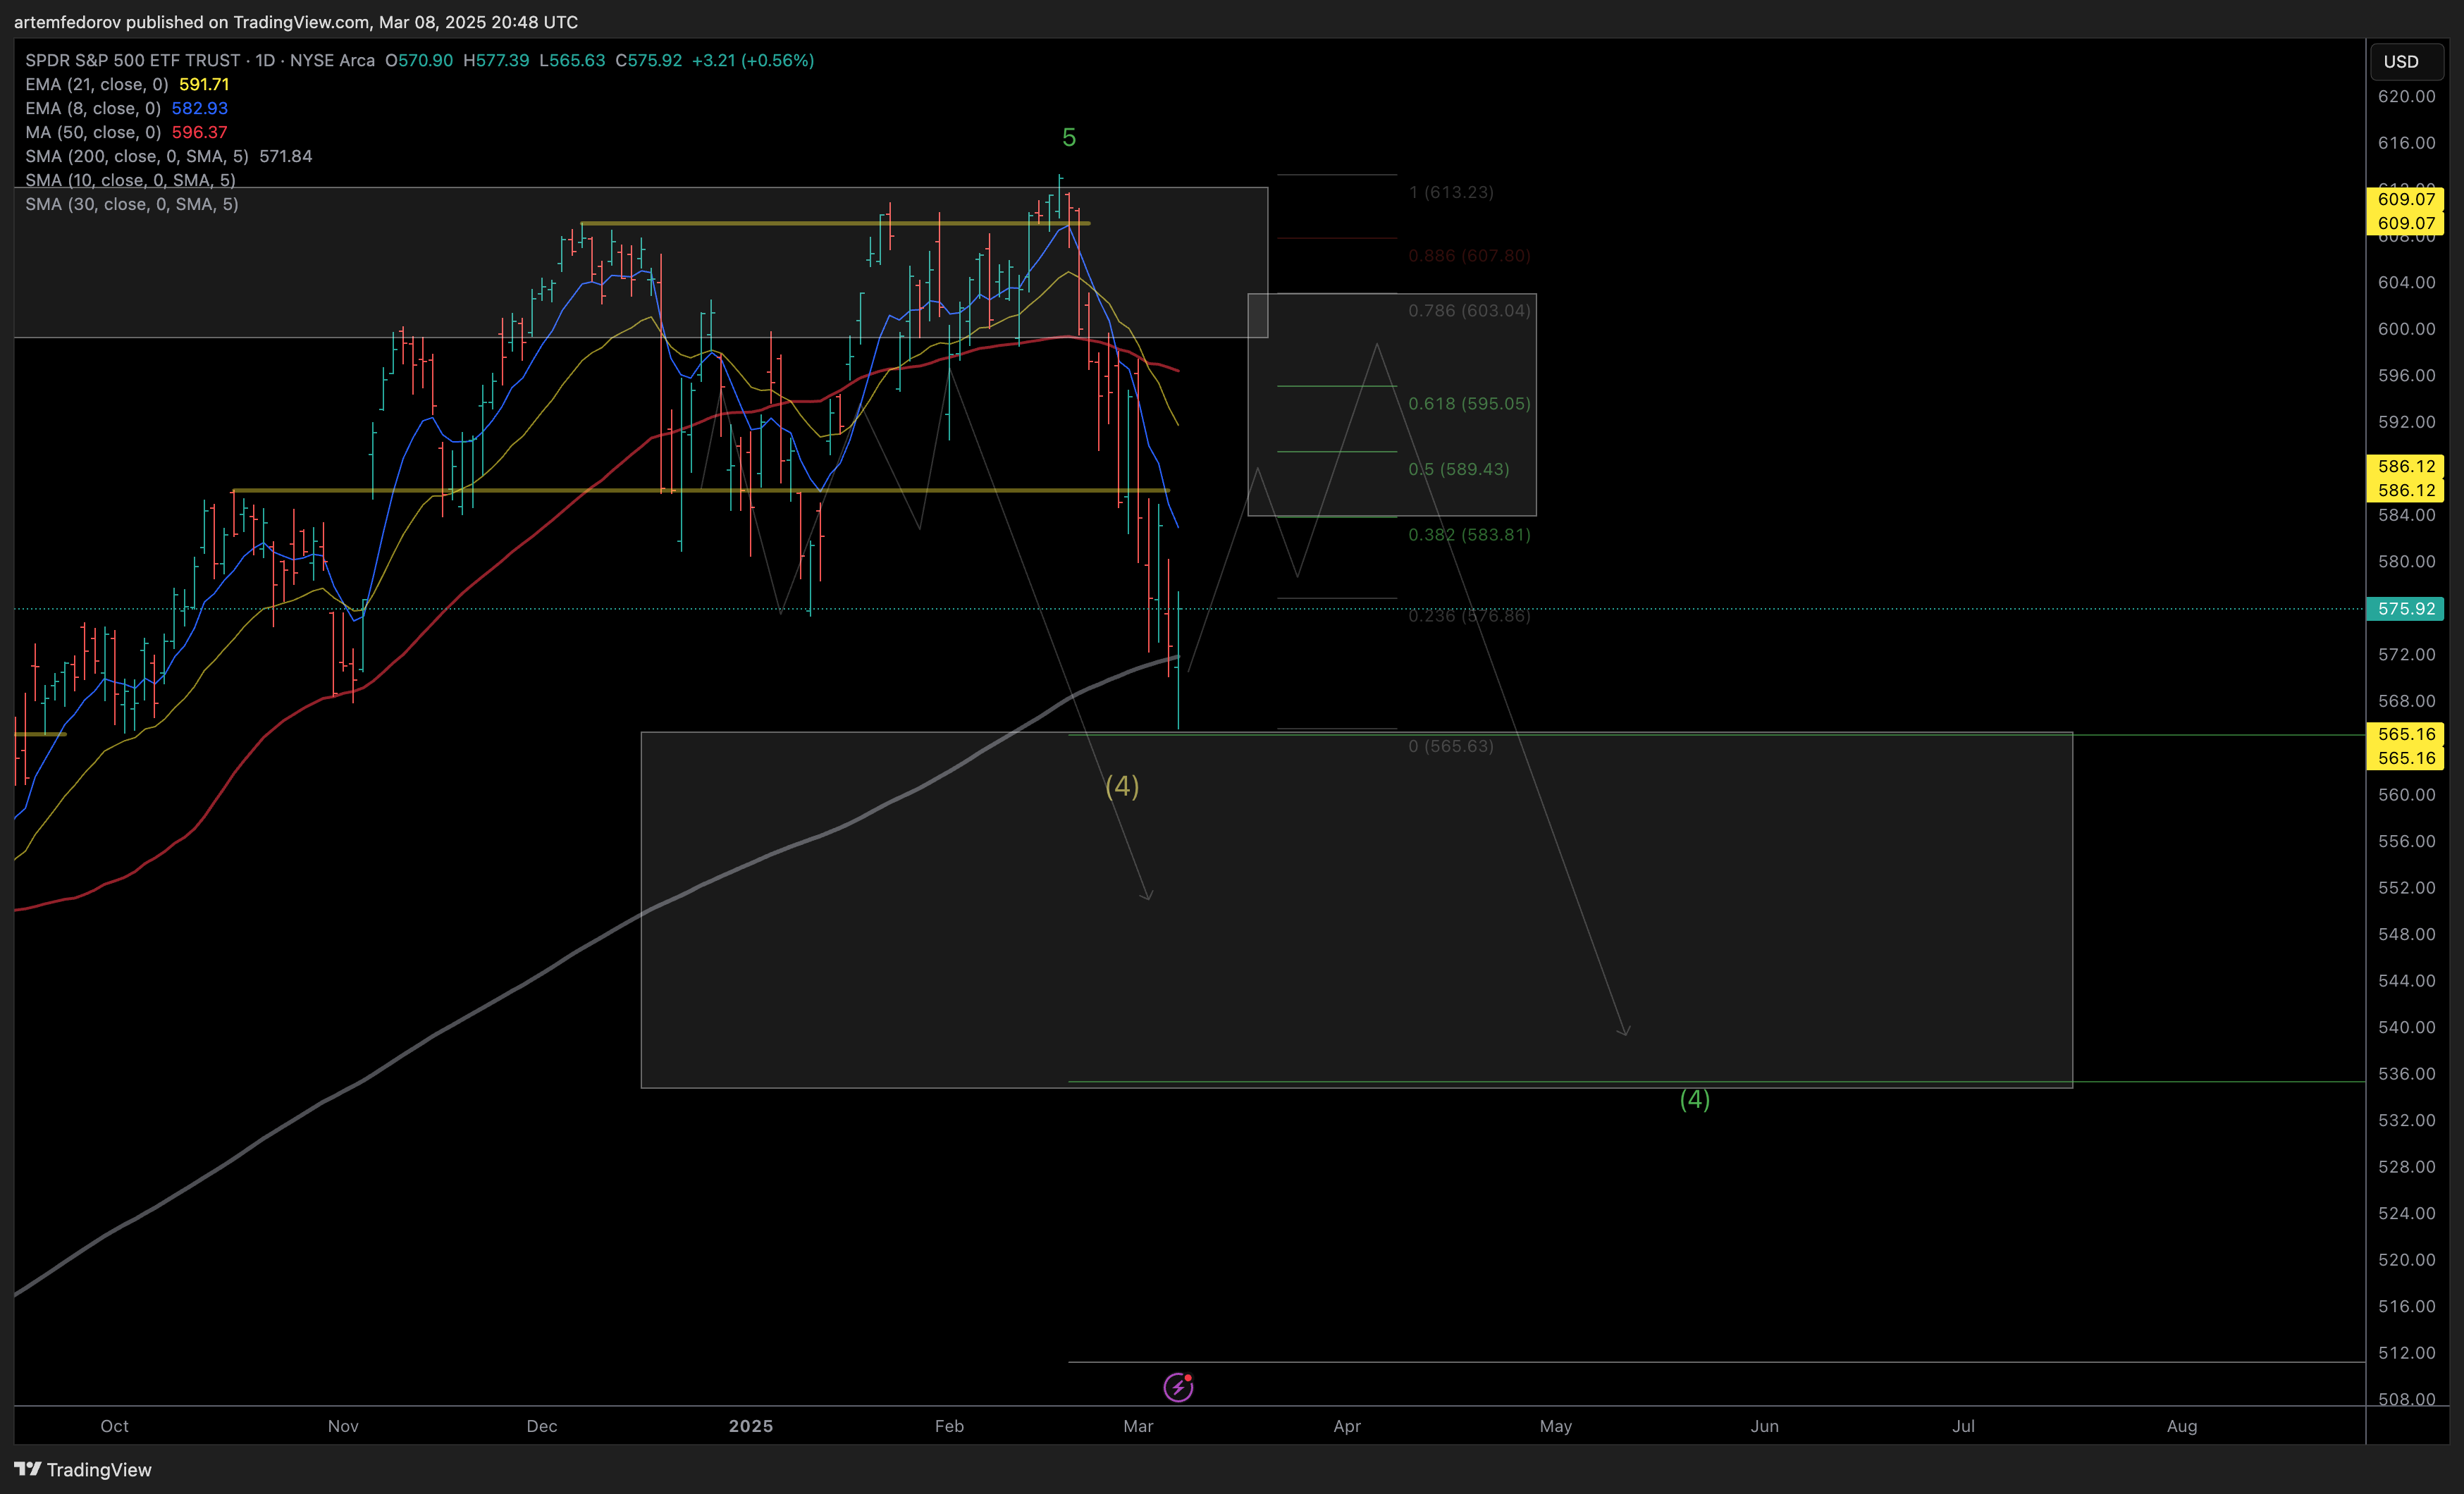The height and width of the screenshot is (1494, 2464).
Task: Click the 536.00 price scale label
Action: tap(2406, 1074)
